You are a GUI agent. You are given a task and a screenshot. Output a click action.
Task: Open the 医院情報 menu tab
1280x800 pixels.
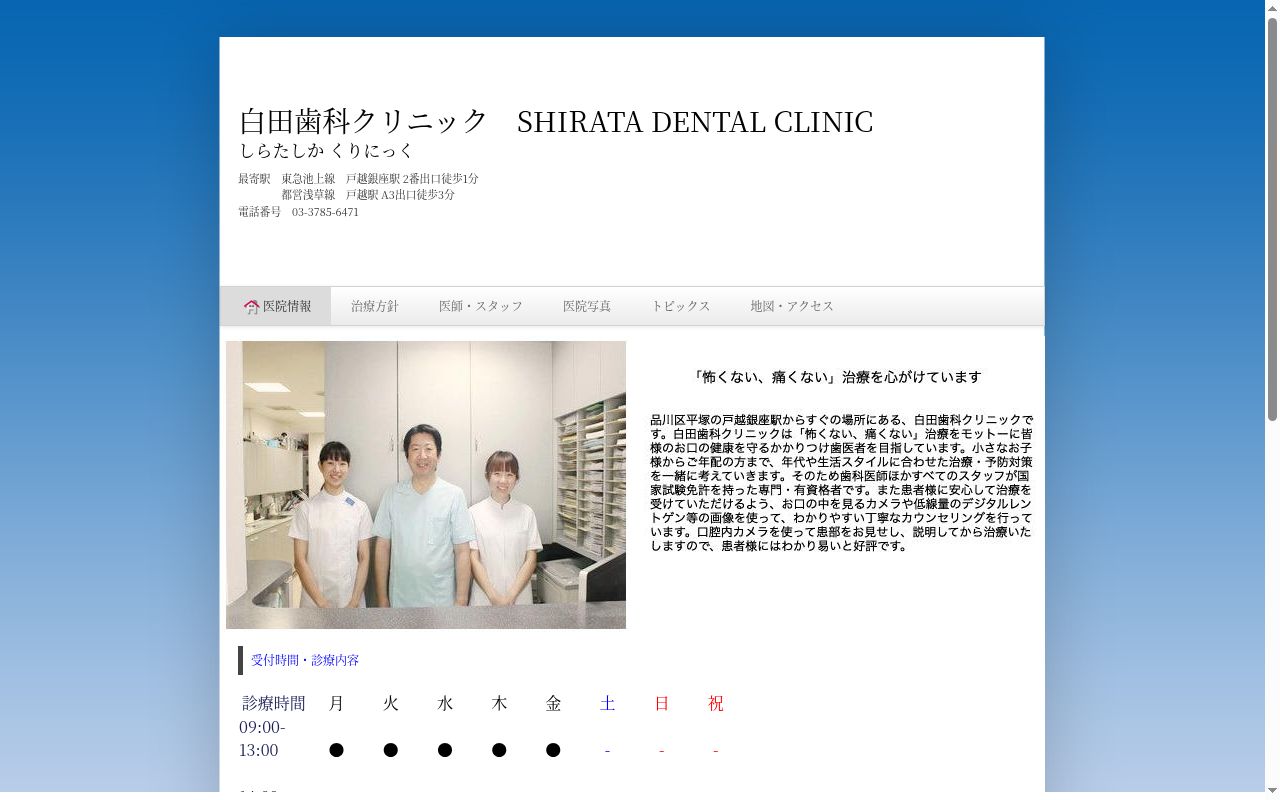coord(276,306)
